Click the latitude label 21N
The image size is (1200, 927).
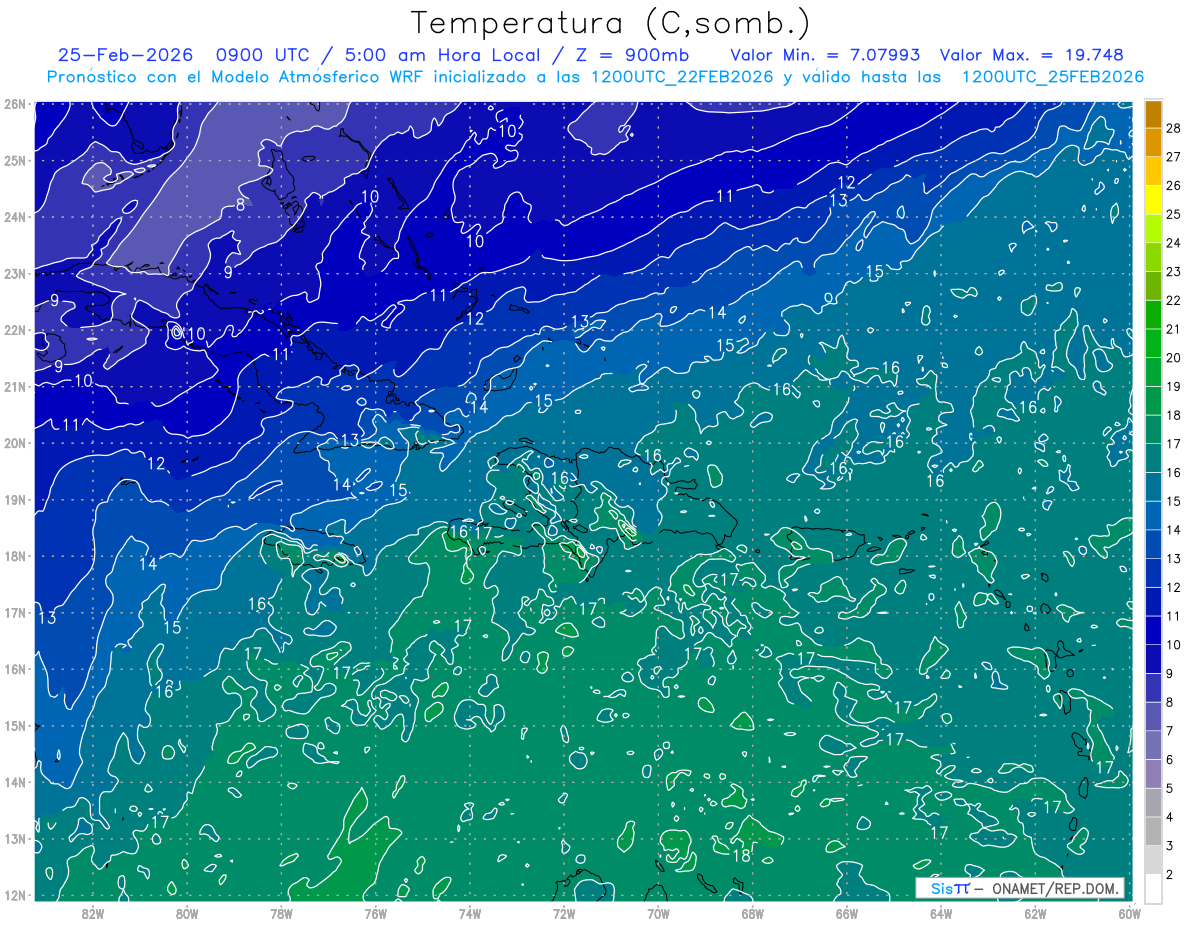[x=14, y=387]
